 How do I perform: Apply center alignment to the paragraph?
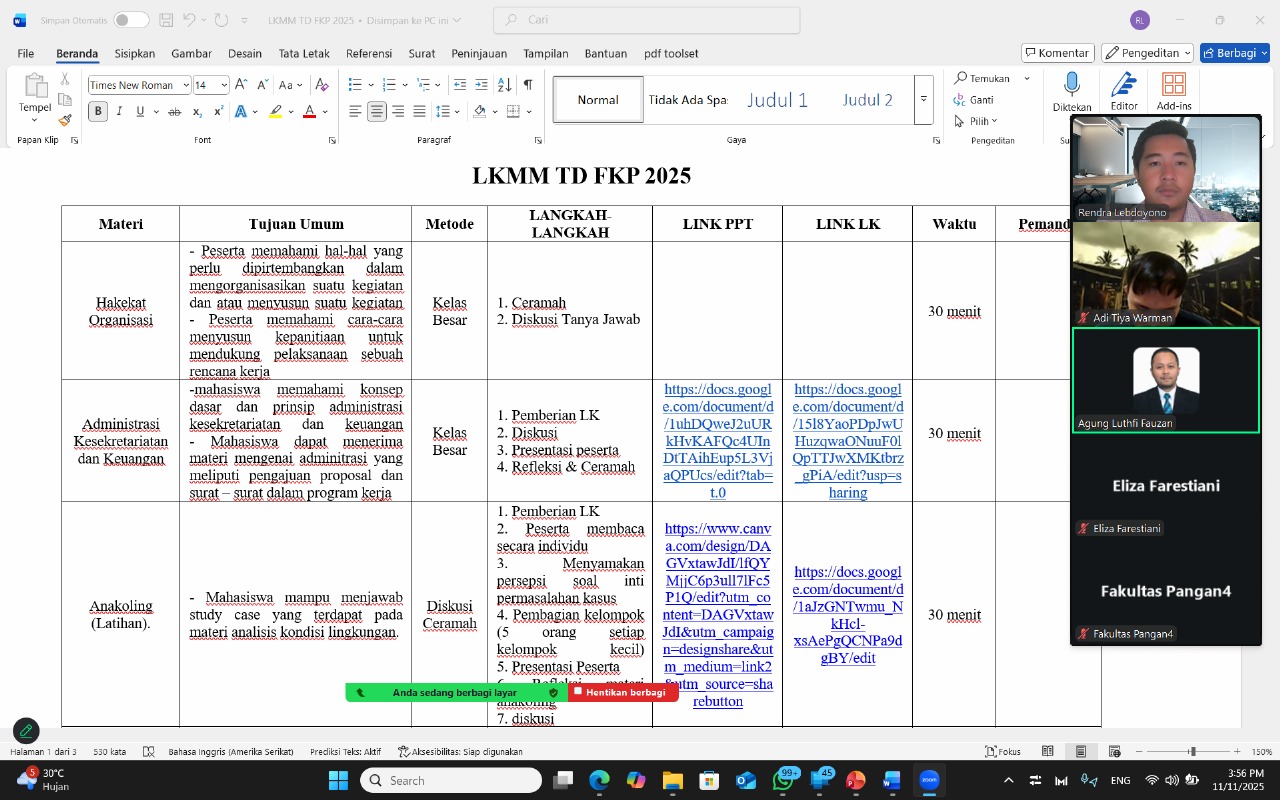coord(377,112)
